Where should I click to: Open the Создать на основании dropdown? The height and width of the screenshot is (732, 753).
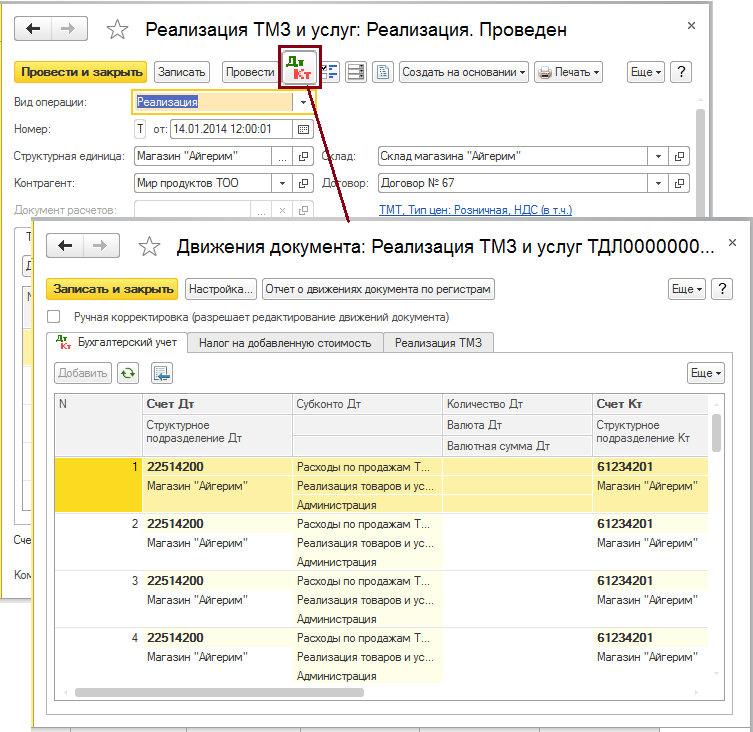[464, 72]
